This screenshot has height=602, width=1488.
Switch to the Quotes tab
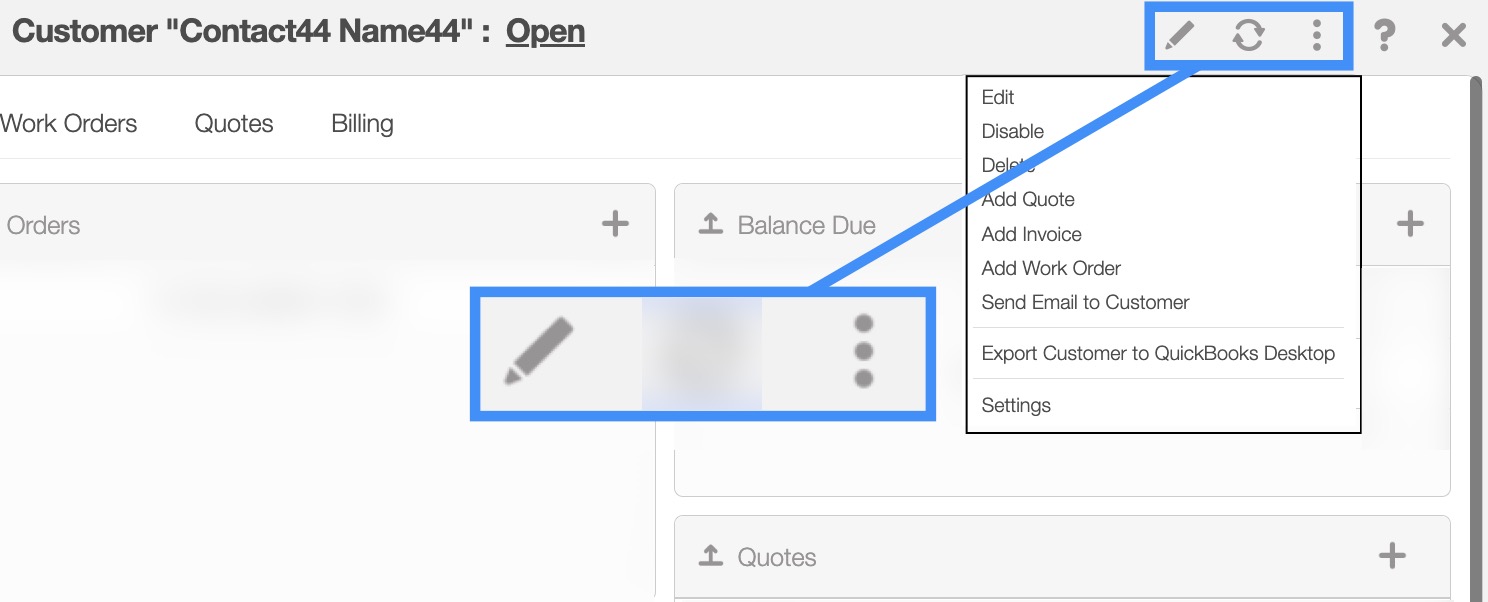tap(234, 124)
